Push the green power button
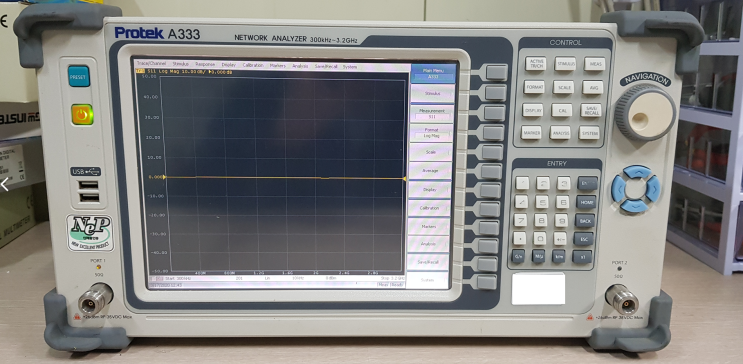743x364 pixels. tap(82, 114)
